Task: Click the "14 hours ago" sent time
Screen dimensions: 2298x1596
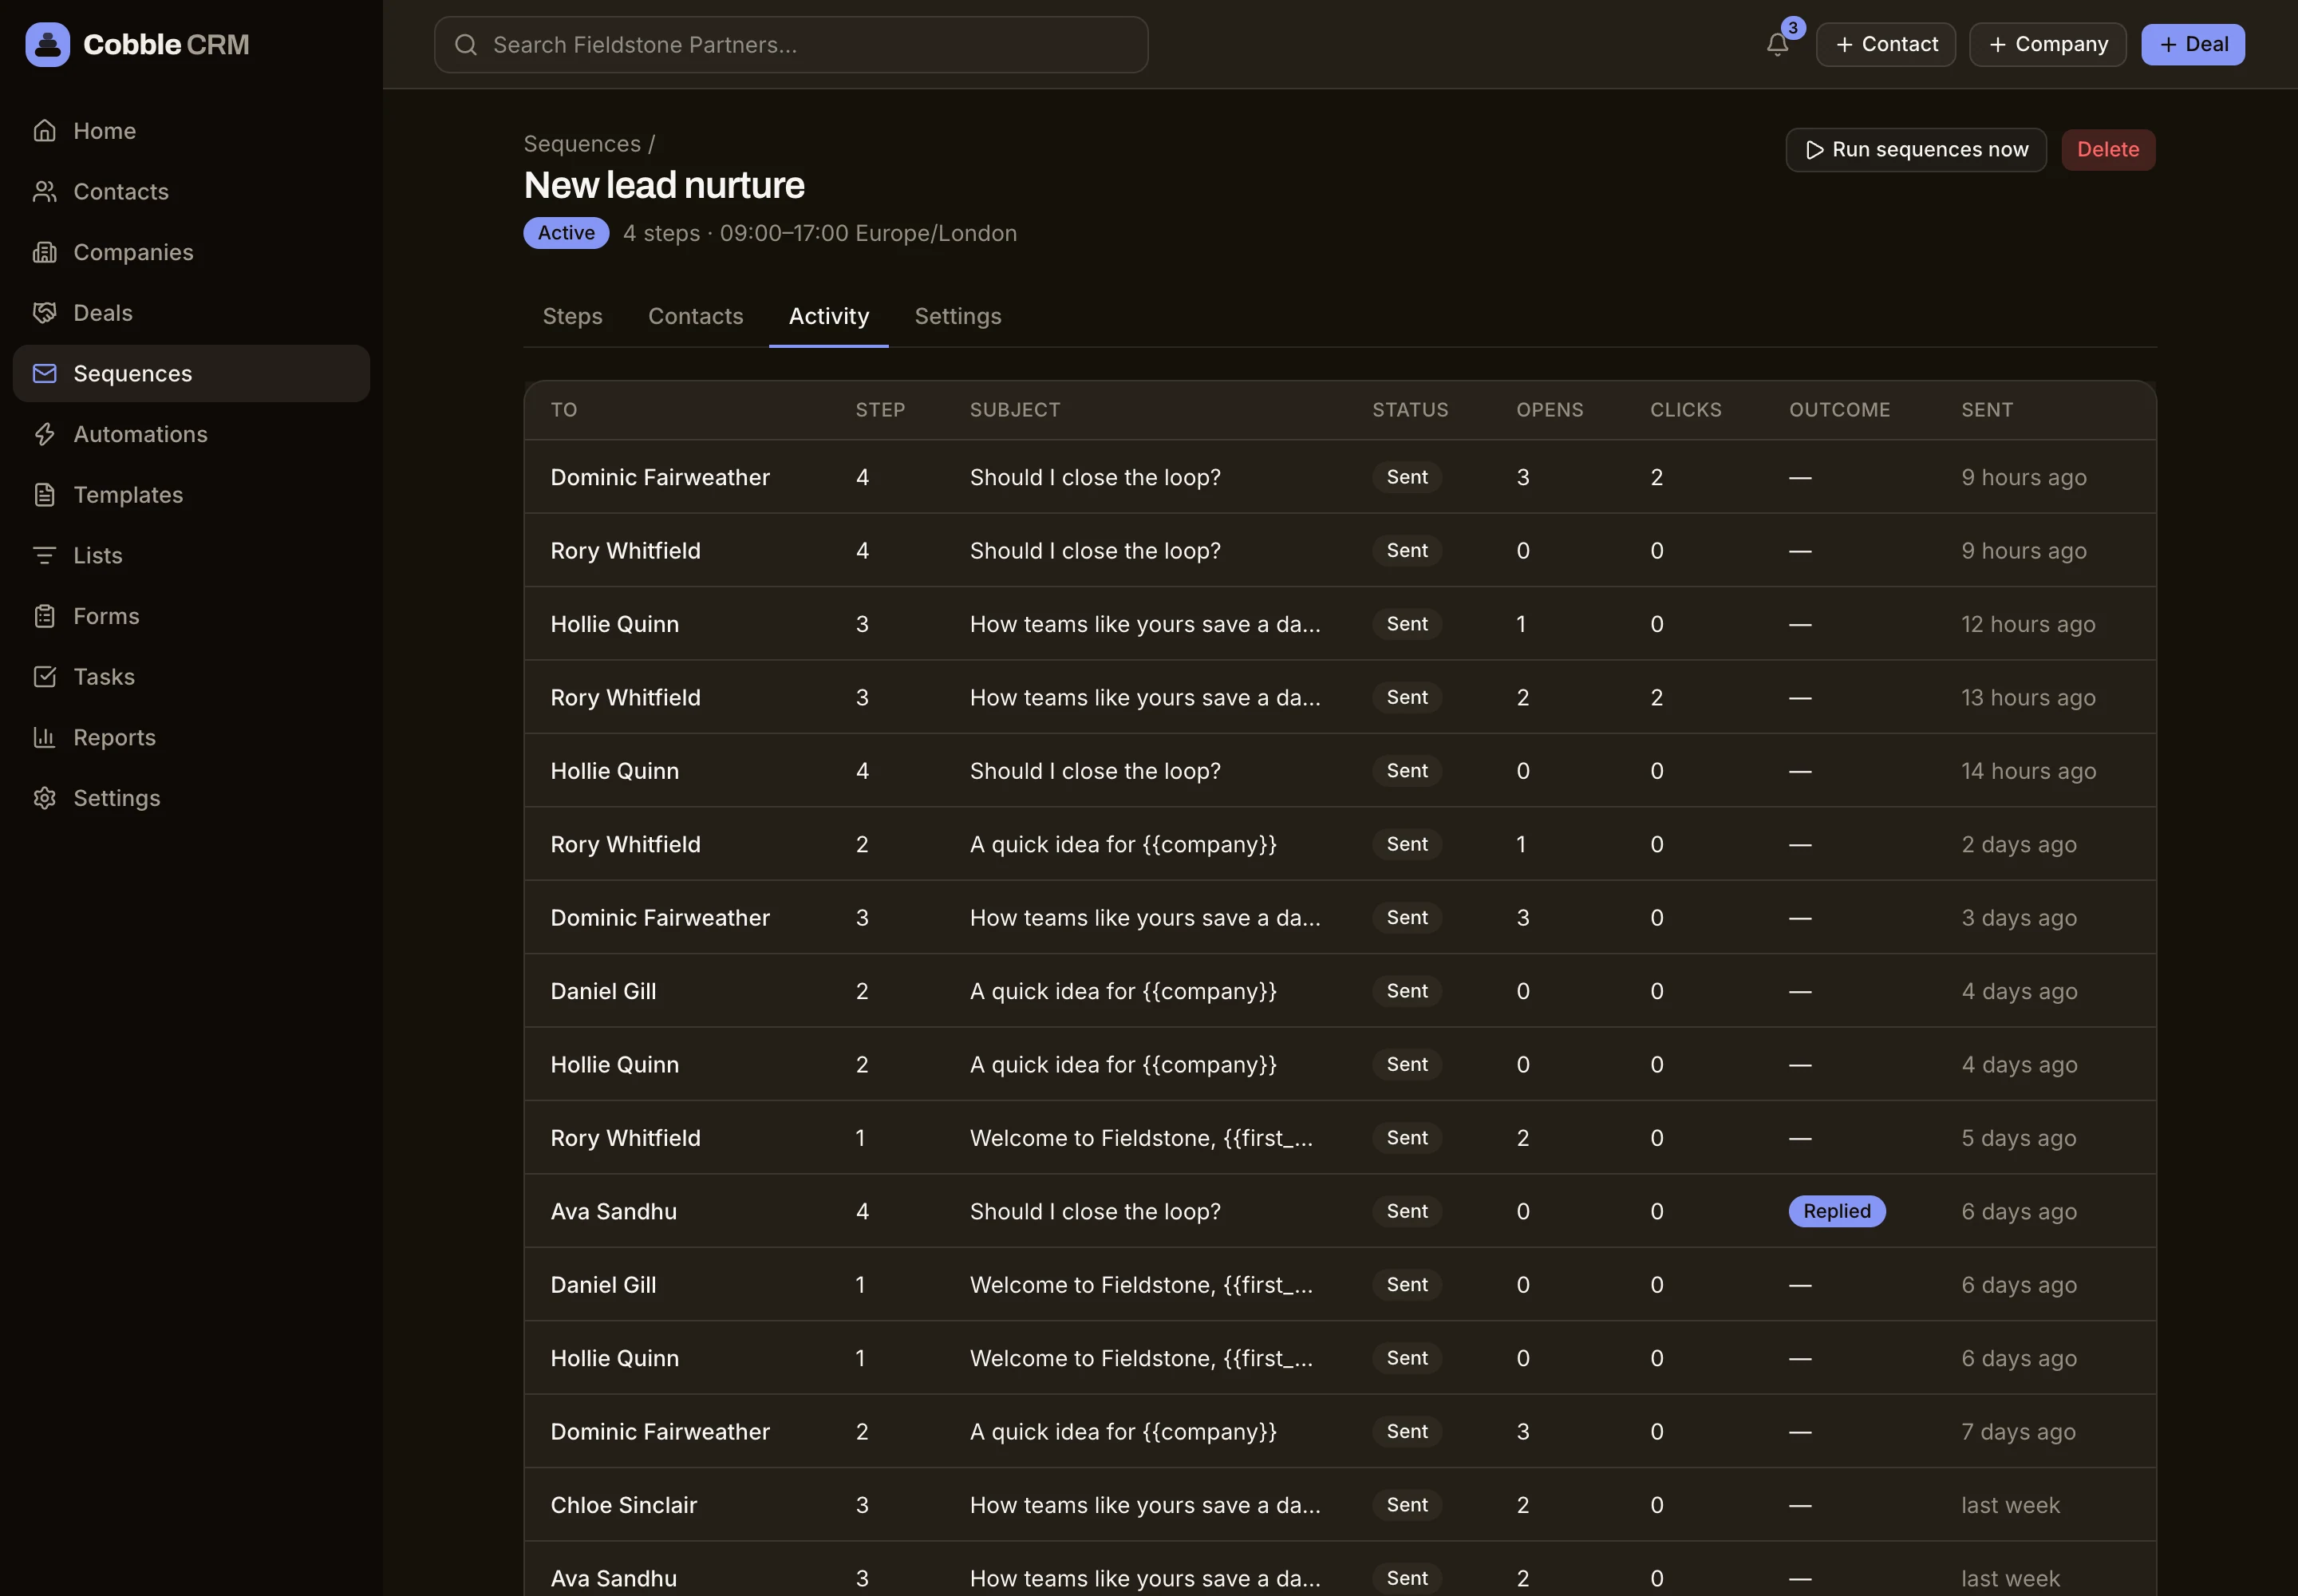Action: coord(2028,771)
